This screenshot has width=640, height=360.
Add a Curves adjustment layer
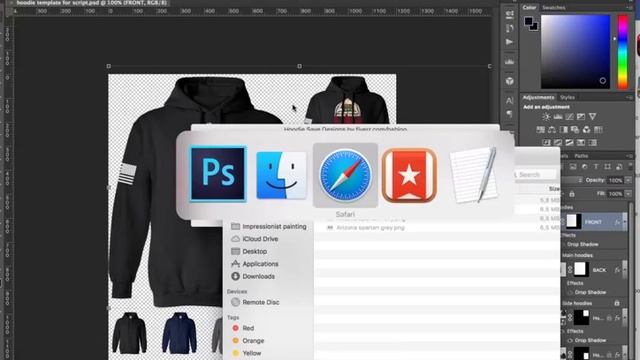pos(569,117)
